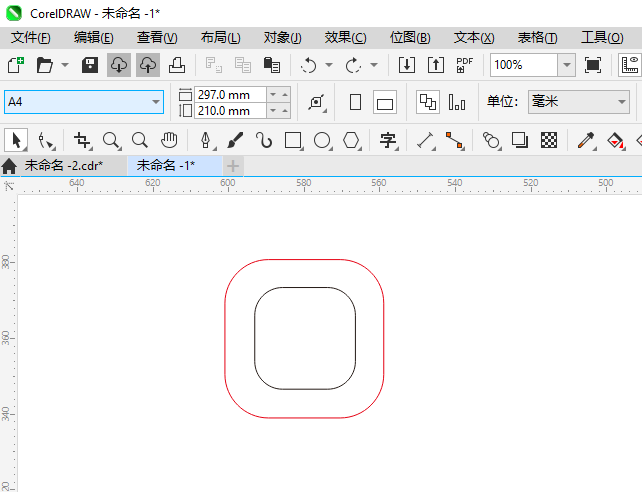Toggle current page layout button

(457, 102)
